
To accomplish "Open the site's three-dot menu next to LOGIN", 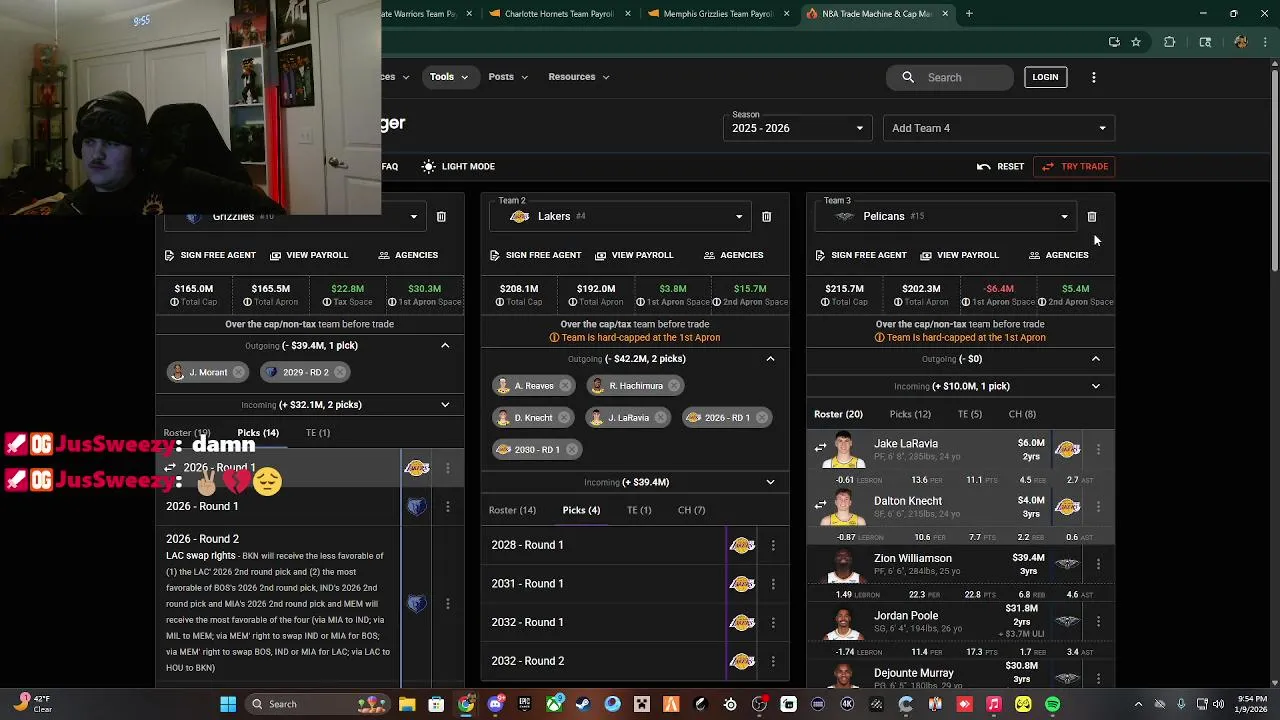I will pyautogui.click(x=1094, y=77).
